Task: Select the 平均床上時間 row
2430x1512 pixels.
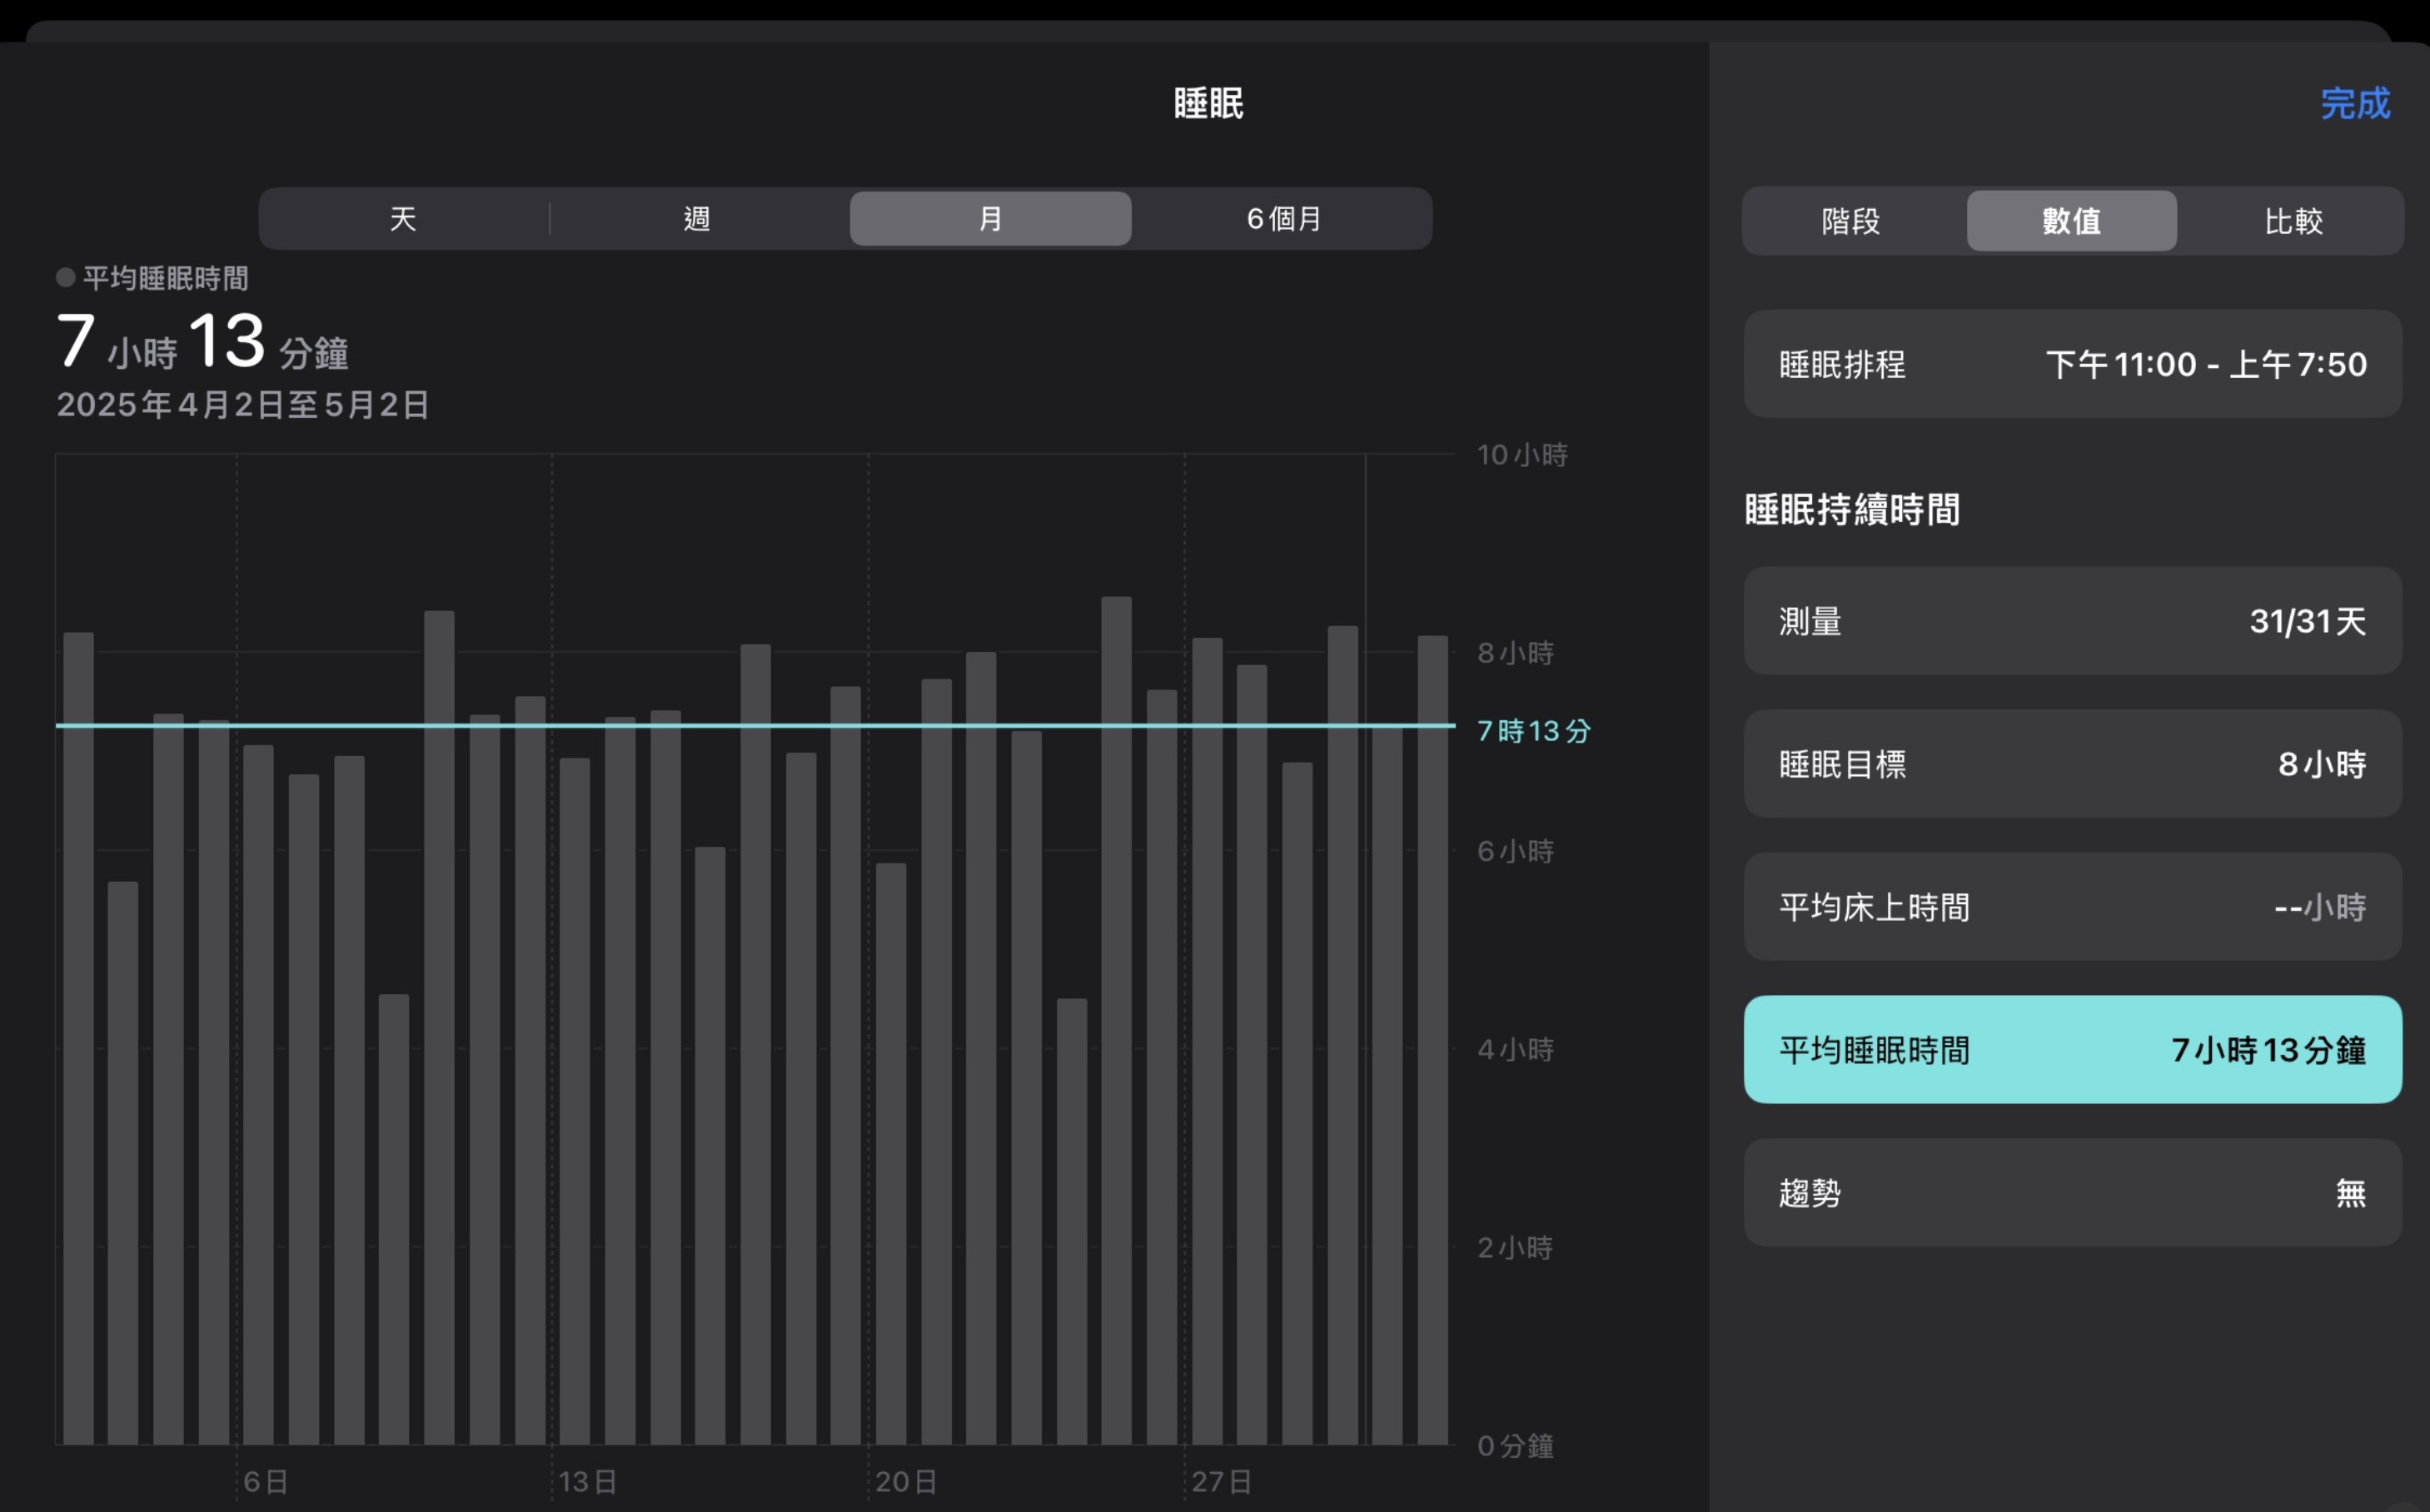Action: (2072, 907)
